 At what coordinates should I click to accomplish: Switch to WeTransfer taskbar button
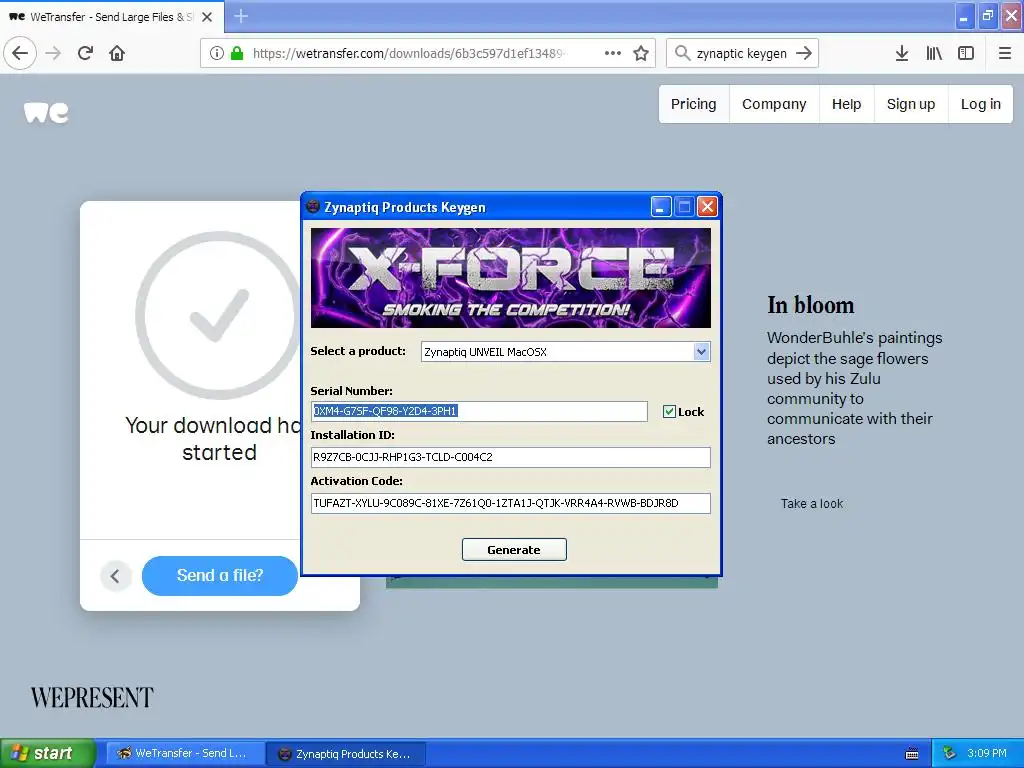click(185, 753)
